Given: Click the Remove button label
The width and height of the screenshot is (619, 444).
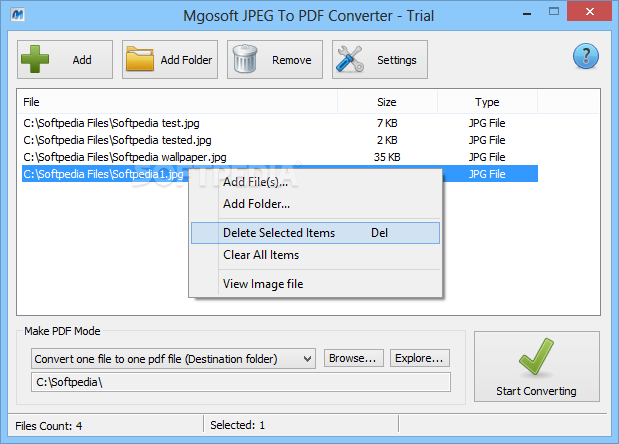Looking at the screenshot, I should [292, 60].
